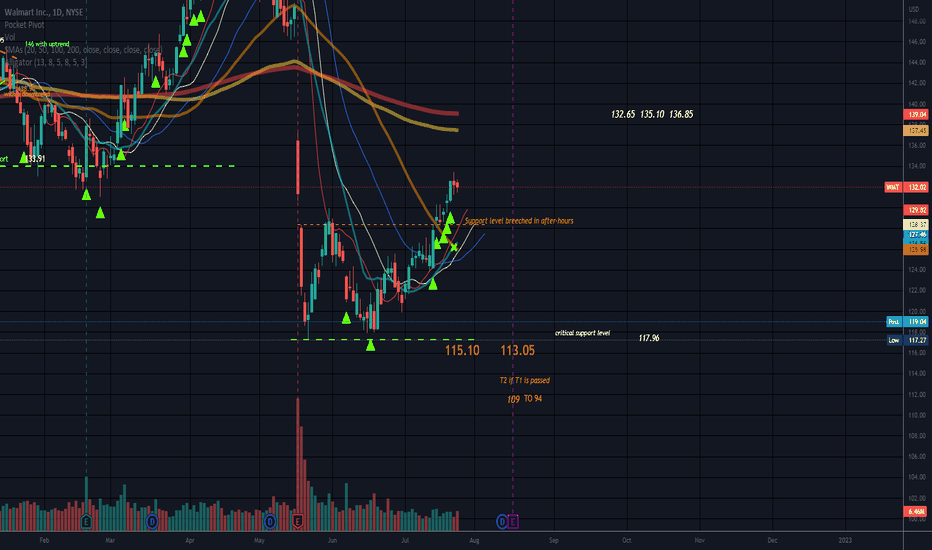Click the yellow-green X cross marker in July
The height and width of the screenshot is (550, 932).
pos(454,247)
